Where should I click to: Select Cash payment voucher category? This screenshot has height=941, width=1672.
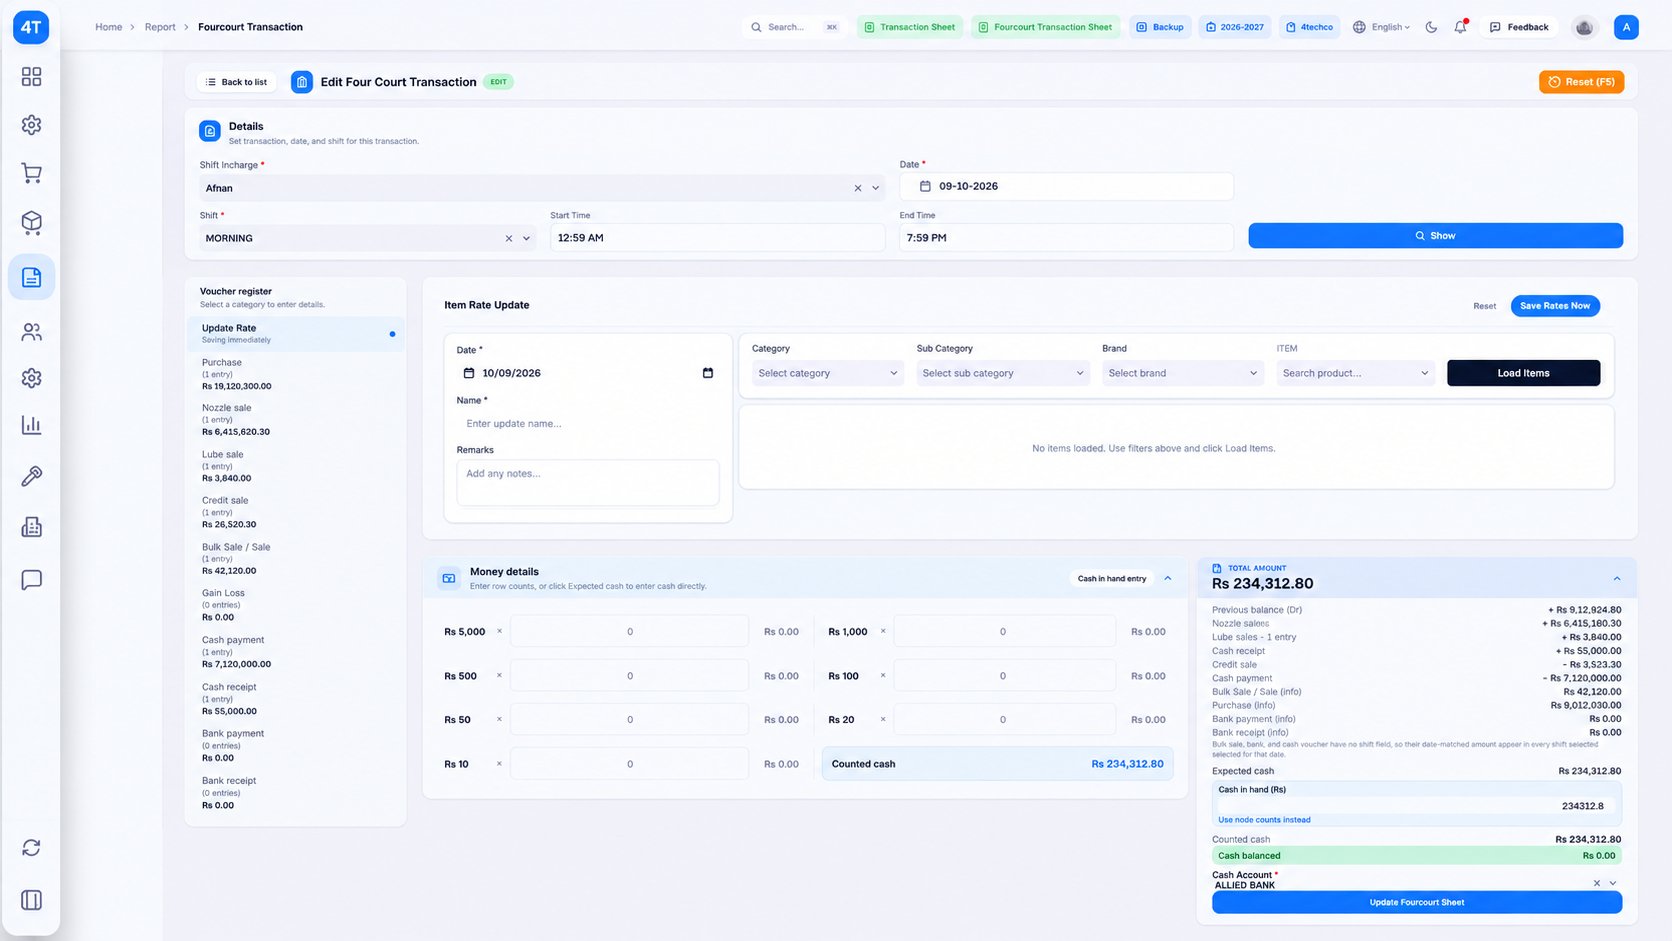[296, 652]
